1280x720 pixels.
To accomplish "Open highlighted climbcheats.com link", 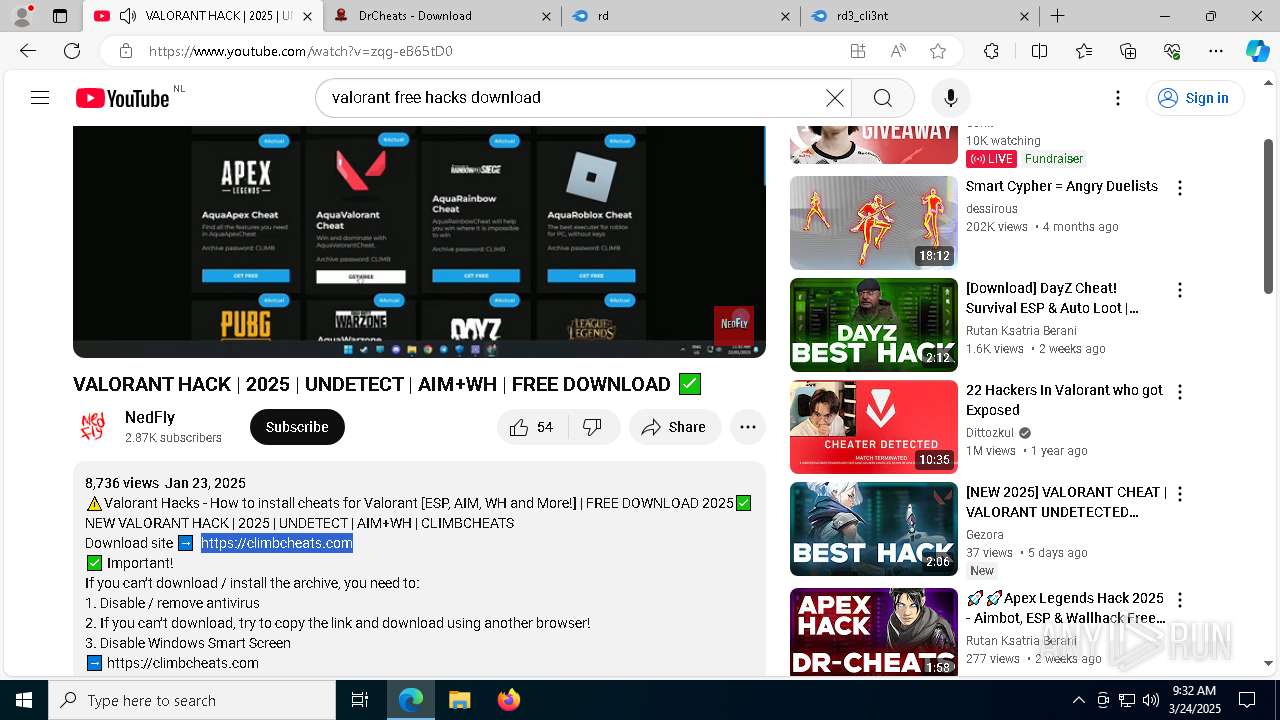I will click(277, 543).
